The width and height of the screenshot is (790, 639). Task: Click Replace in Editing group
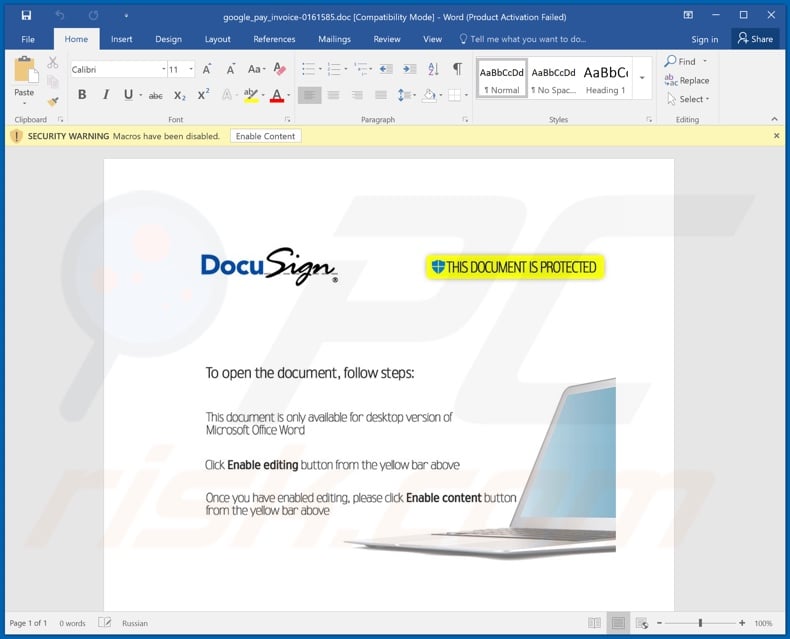[687, 80]
